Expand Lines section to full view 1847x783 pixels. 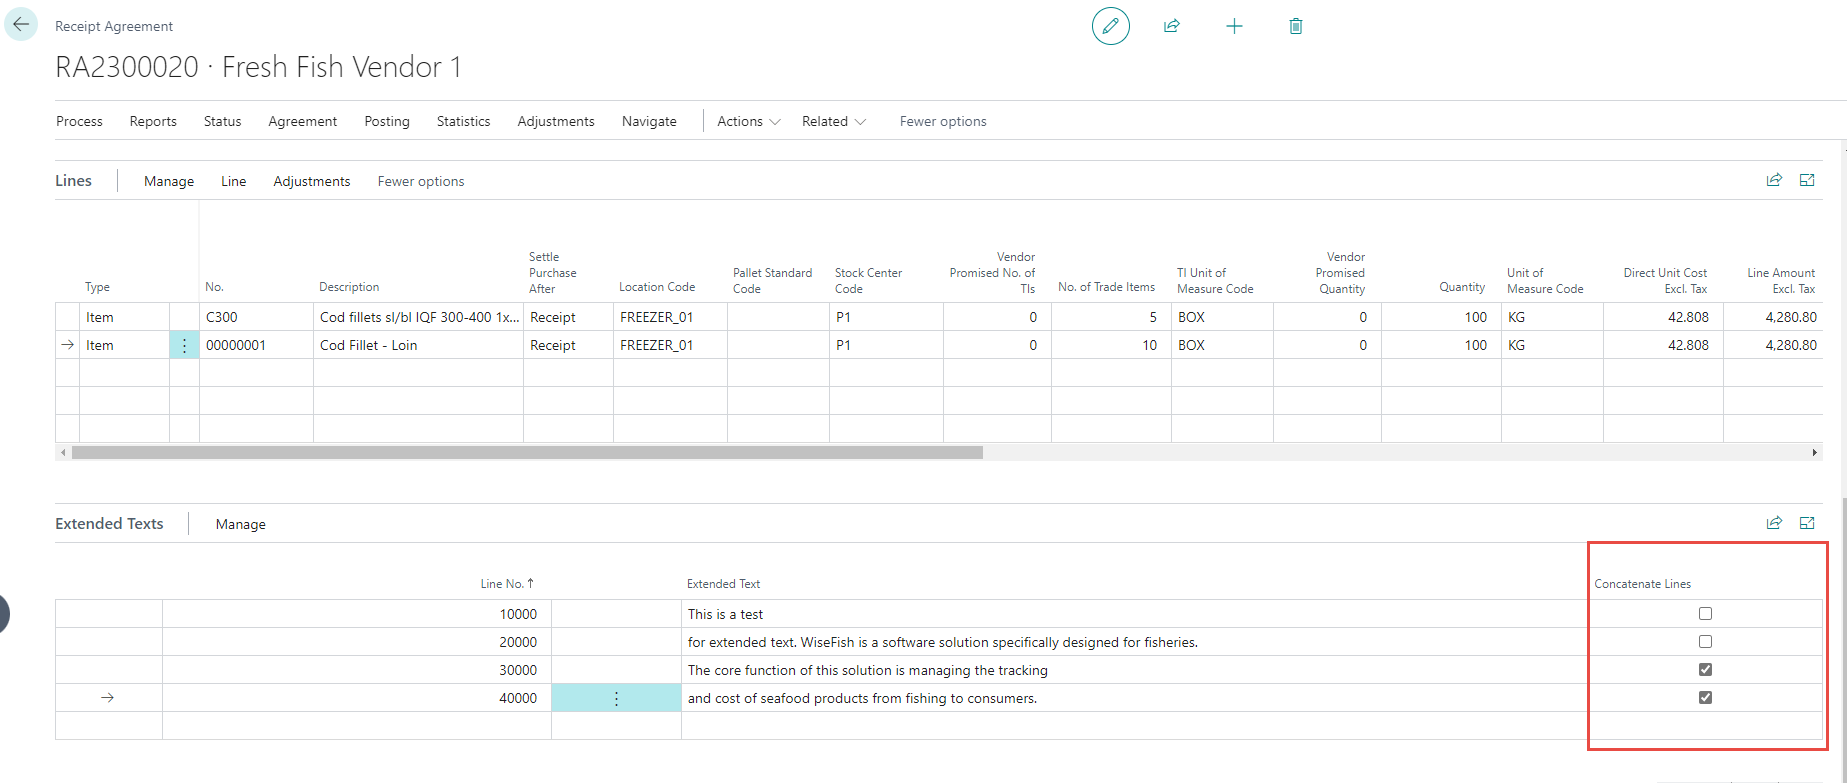[x=1807, y=180]
